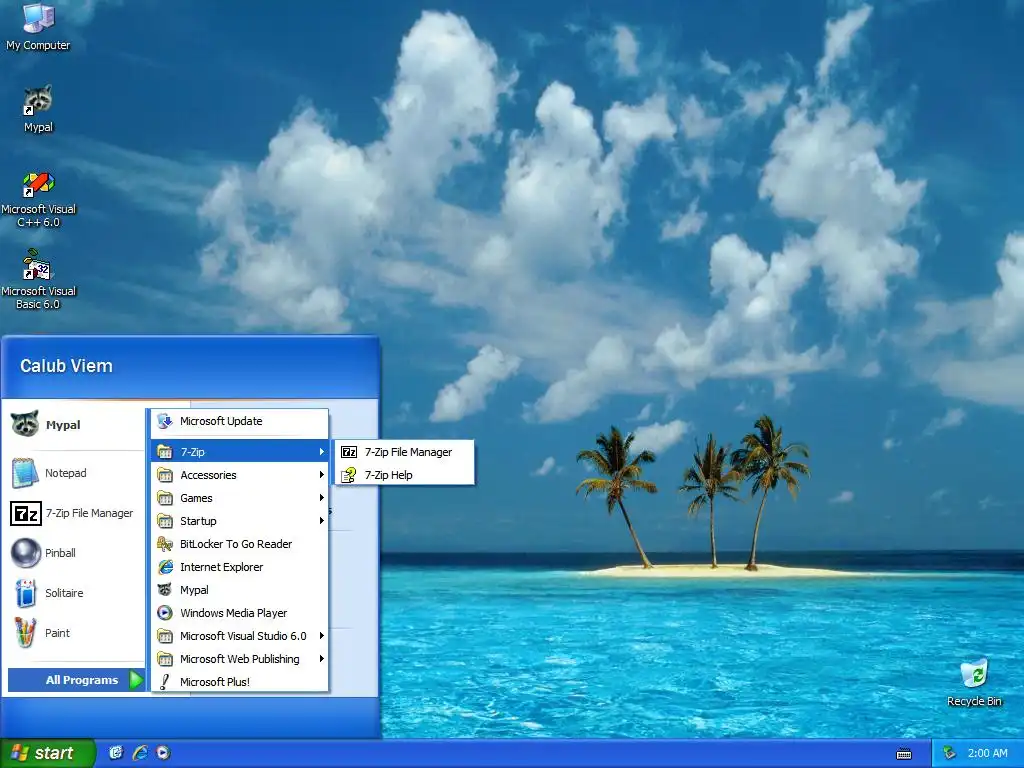Click the Paint brushes icon

(x=25, y=633)
